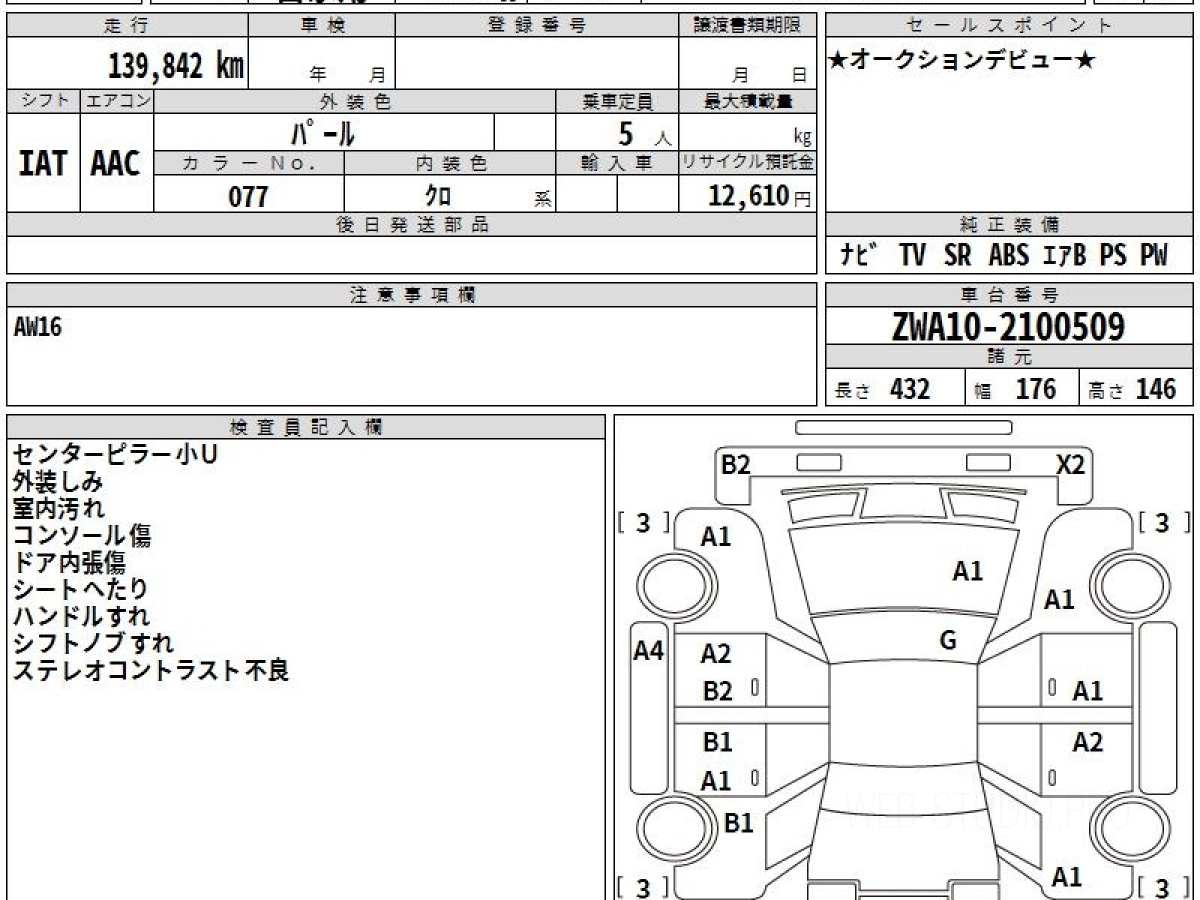The image size is (1200, 900).
Task: Click the 検査員記入欄 header bar
Action: [x=306, y=427]
